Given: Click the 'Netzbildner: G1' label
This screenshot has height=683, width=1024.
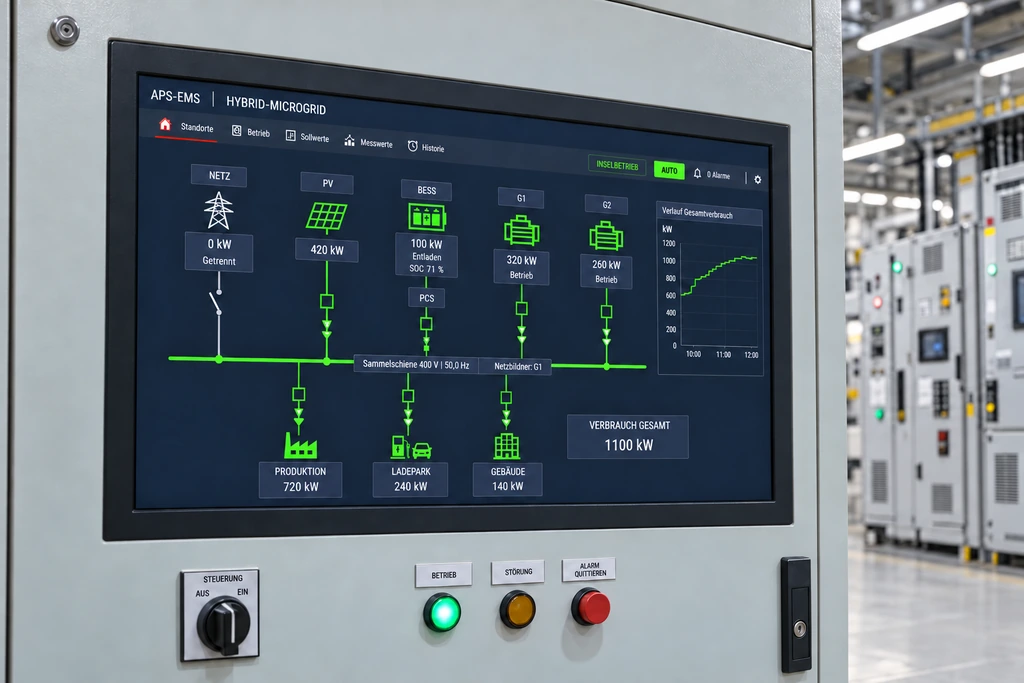Looking at the screenshot, I should (x=517, y=366).
